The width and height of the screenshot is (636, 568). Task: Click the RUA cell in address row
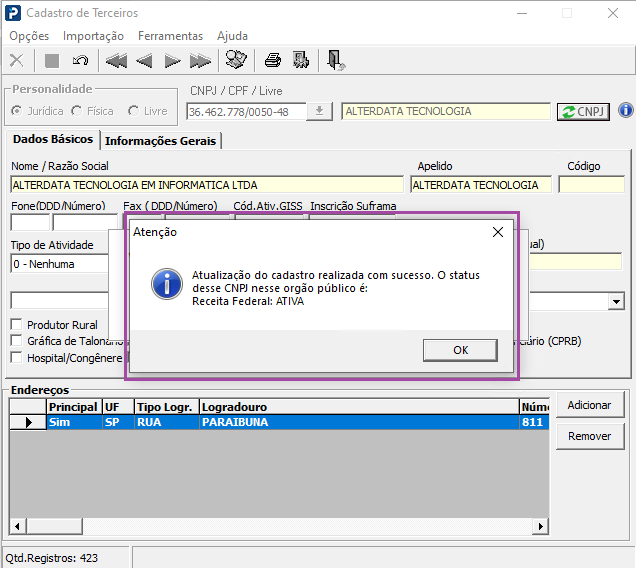point(167,422)
